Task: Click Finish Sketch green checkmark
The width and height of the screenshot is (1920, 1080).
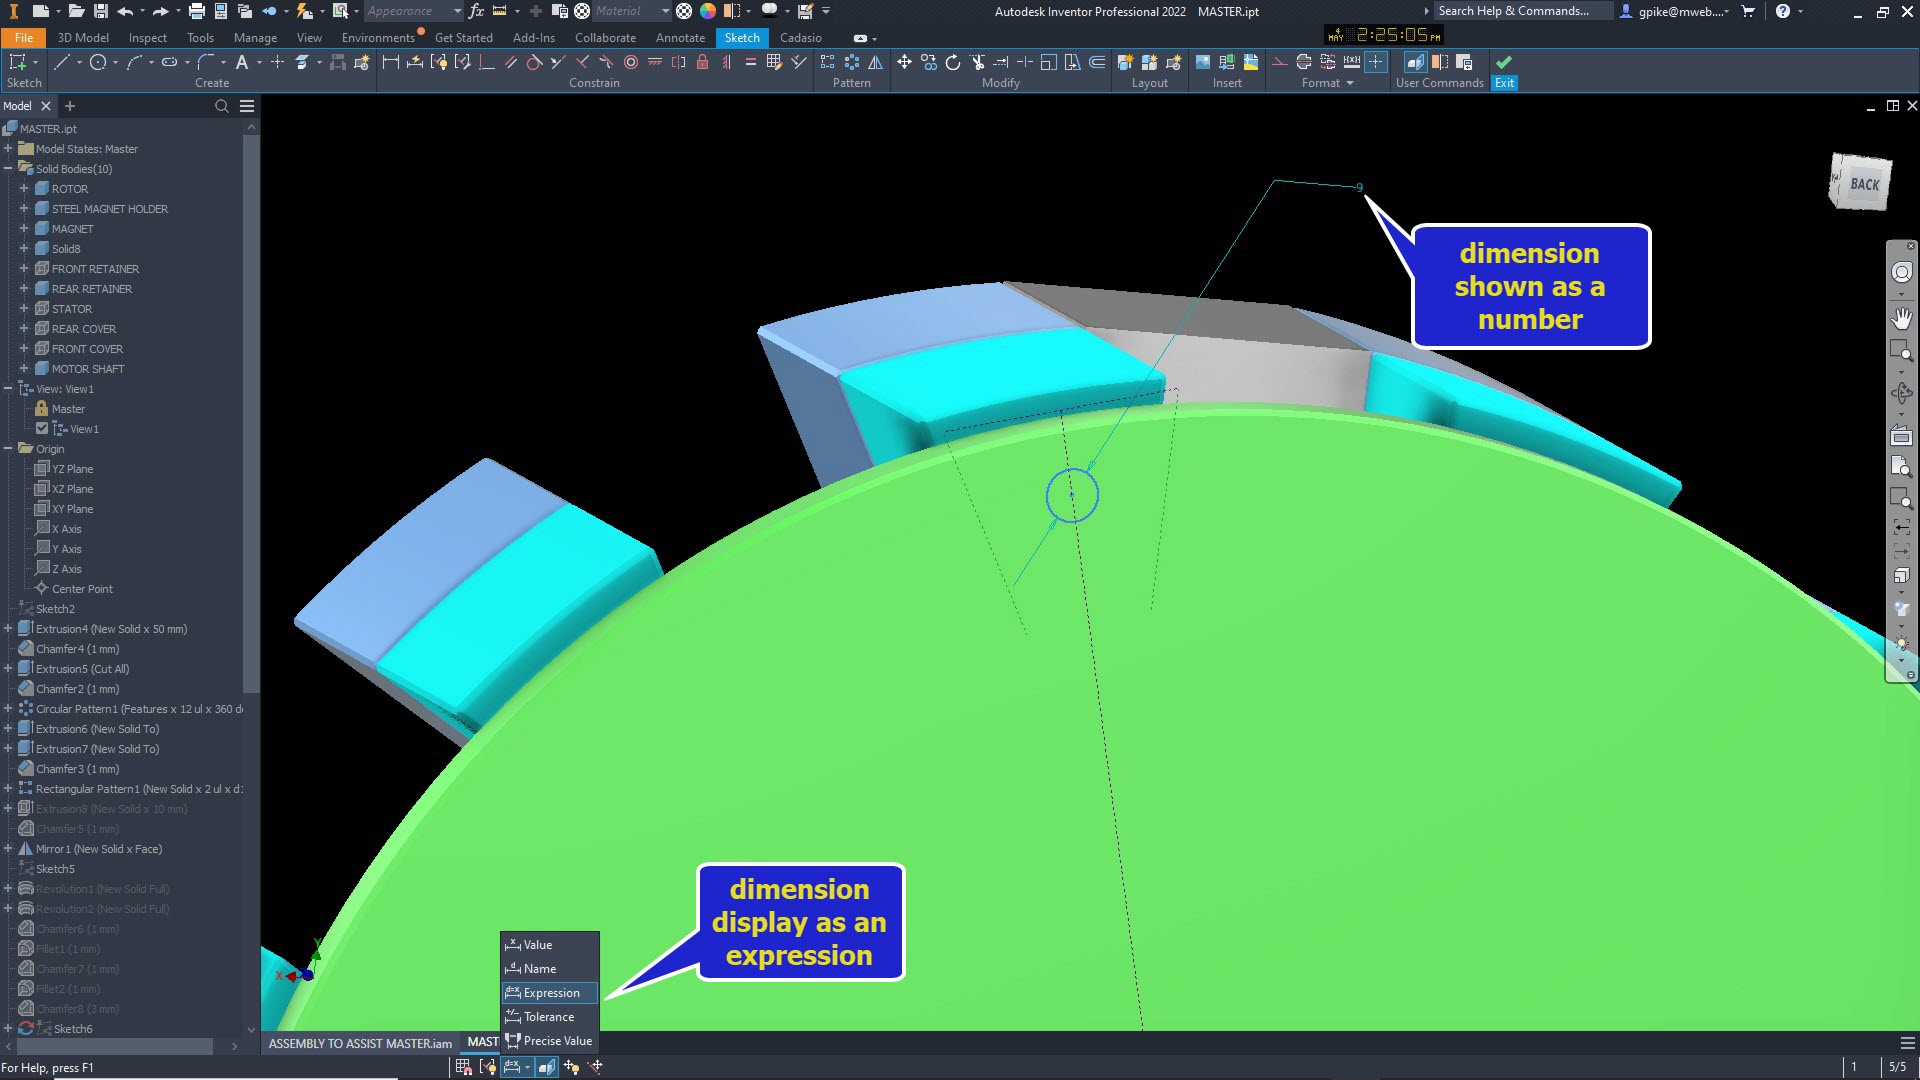Action: [1504, 62]
